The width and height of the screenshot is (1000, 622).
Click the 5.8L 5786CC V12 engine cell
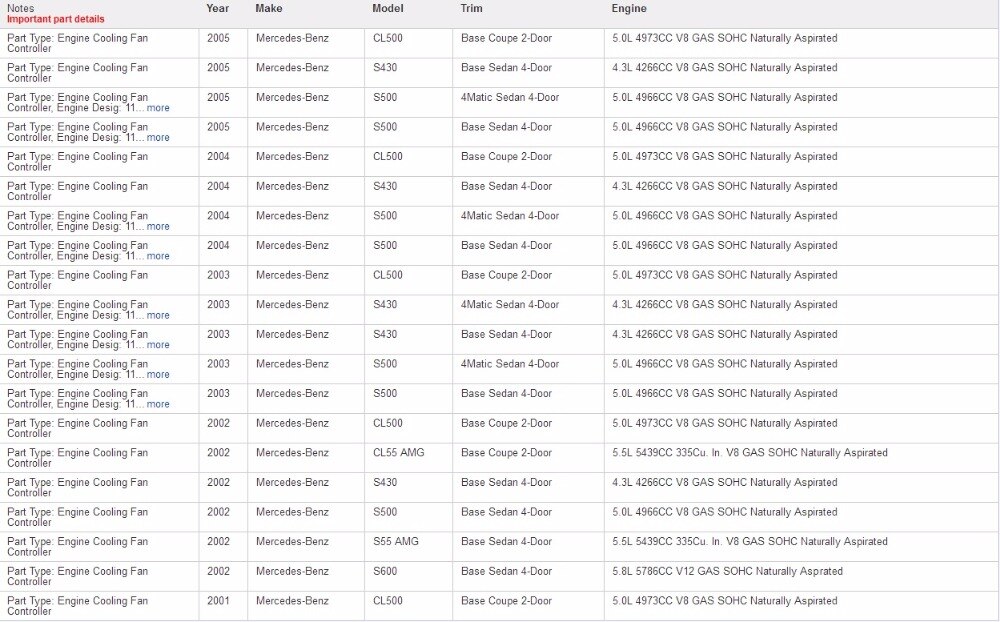tap(728, 571)
